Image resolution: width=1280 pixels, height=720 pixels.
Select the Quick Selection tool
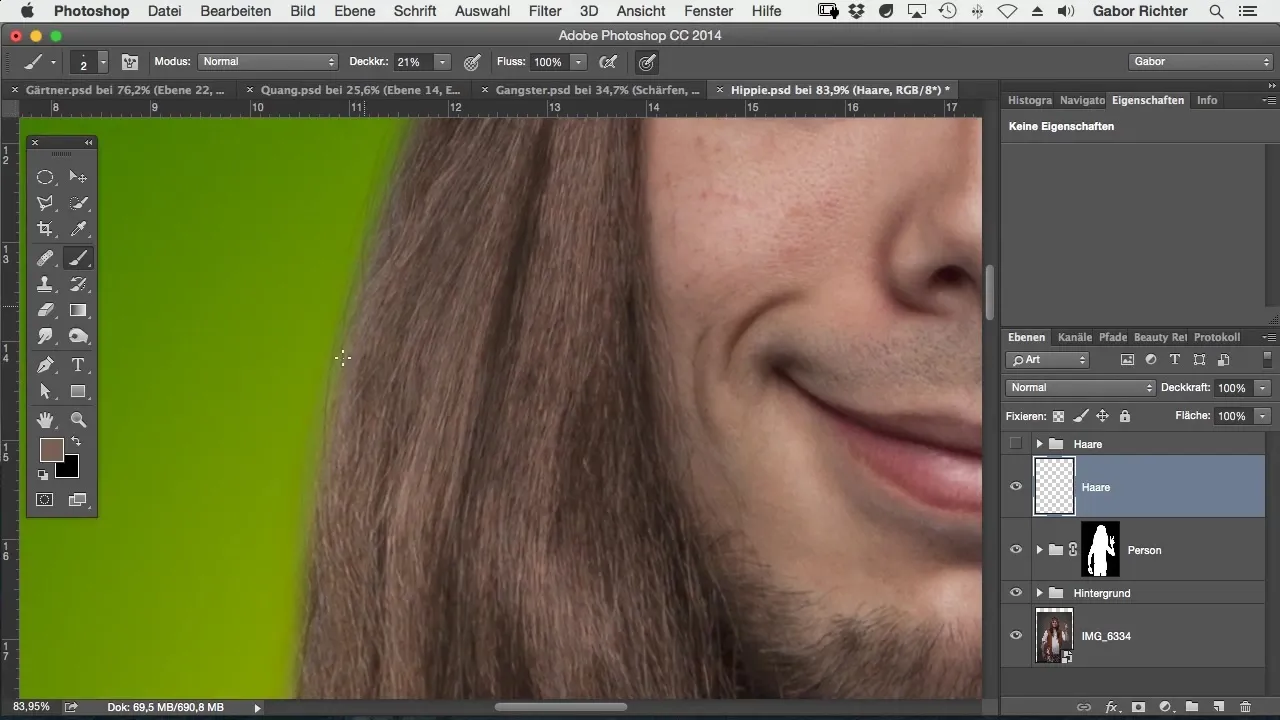coord(78,203)
